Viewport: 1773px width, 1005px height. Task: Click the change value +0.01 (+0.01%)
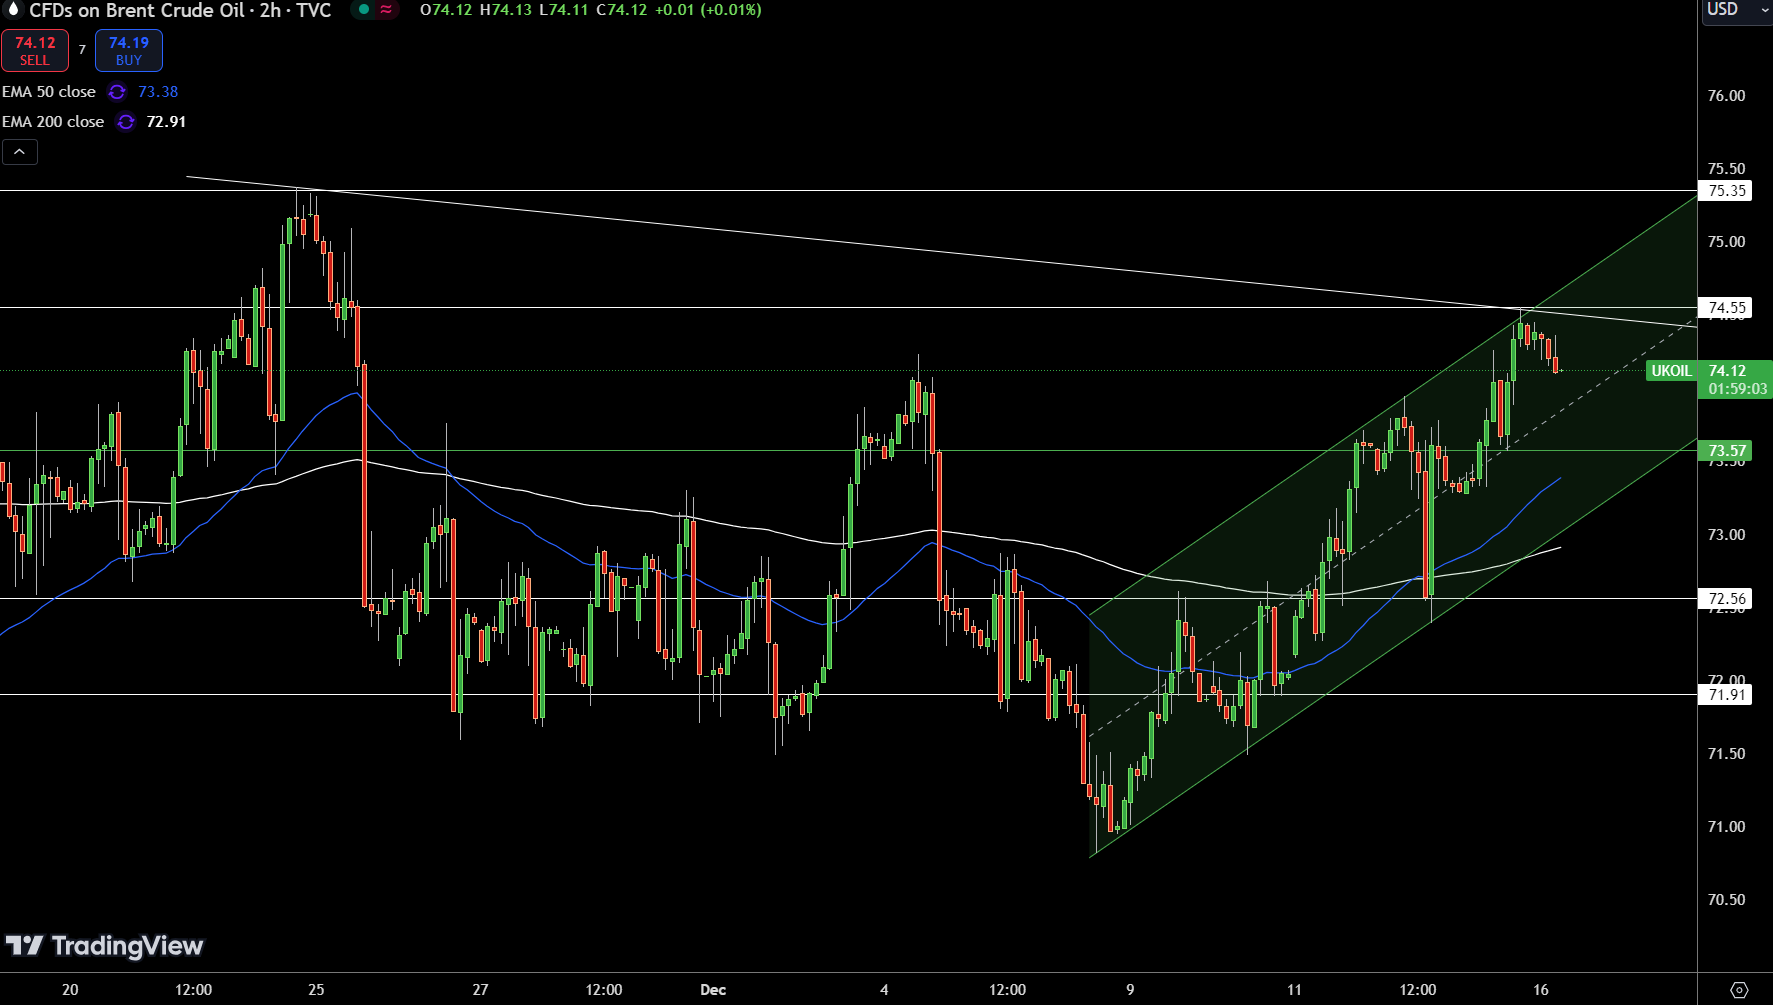(x=708, y=10)
